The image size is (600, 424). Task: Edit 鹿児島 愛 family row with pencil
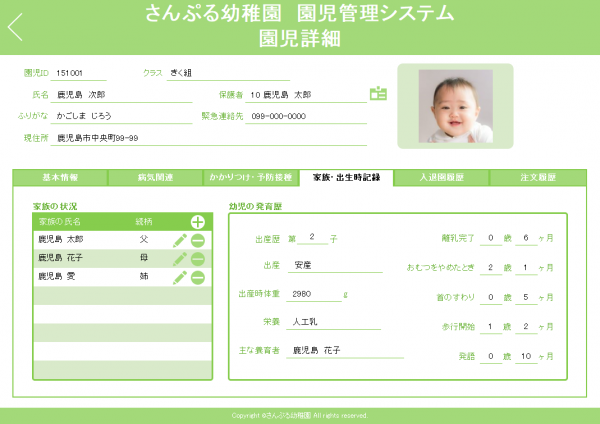click(179, 277)
